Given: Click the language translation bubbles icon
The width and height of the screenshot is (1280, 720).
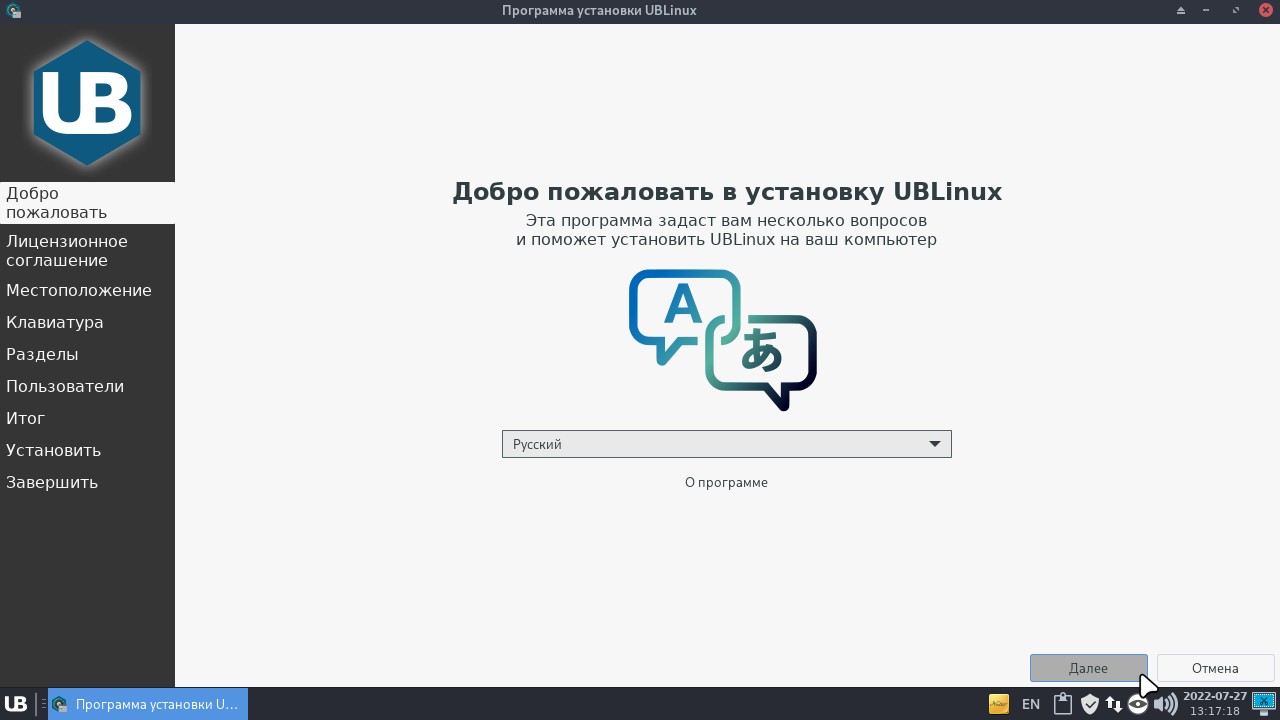Looking at the screenshot, I should (723, 340).
